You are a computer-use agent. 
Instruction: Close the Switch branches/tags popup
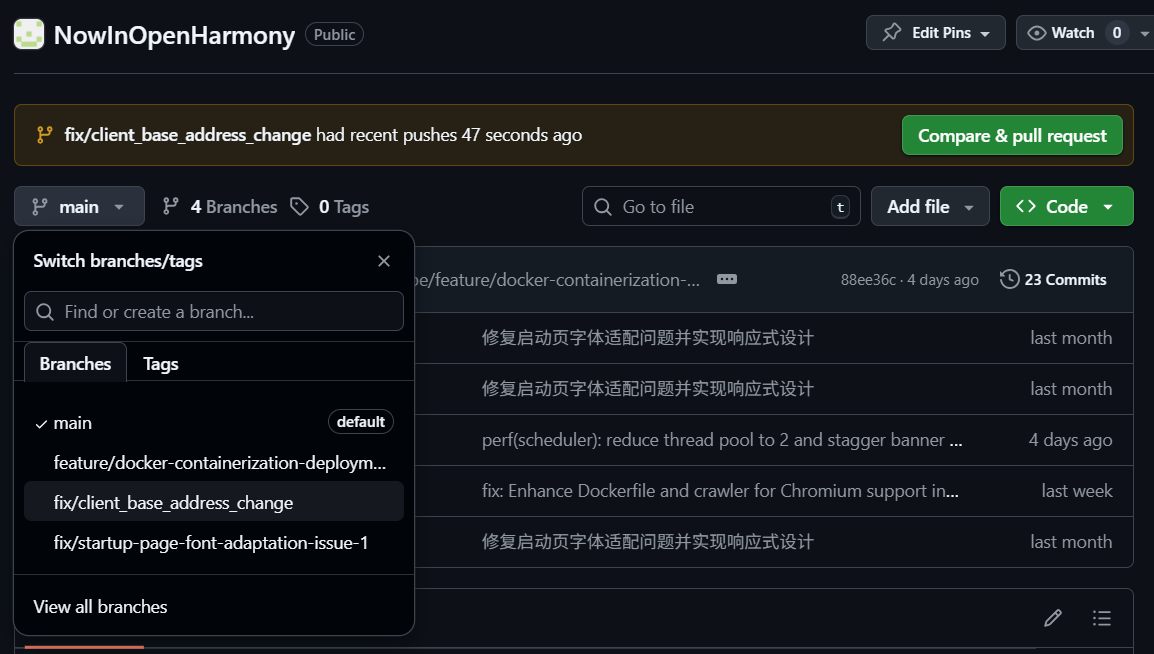coord(384,261)
